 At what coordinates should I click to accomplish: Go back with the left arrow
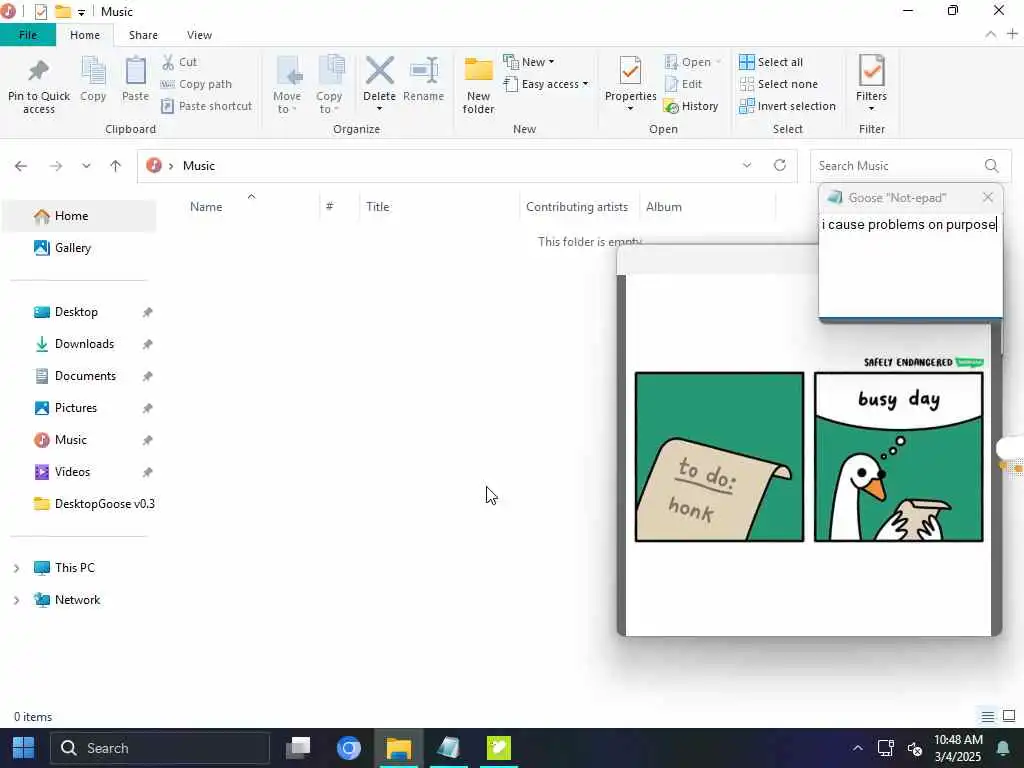(x=21, y=166)
